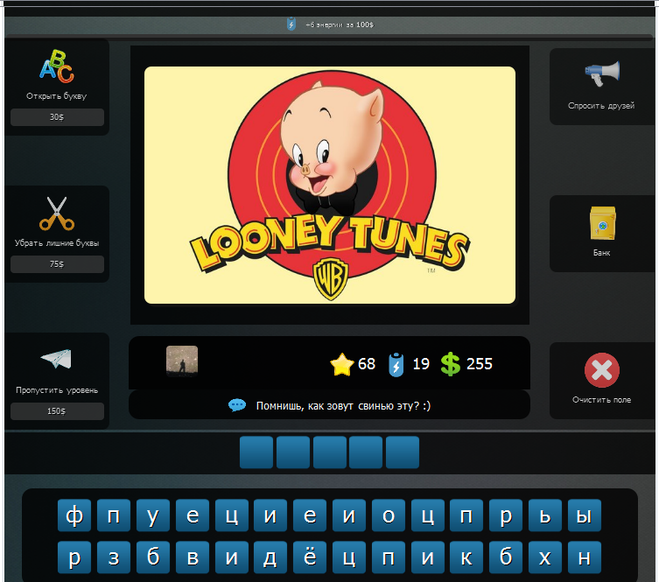Select the letter у tile
The width and height of the screenshot is (659, 582).
[153, 516]
